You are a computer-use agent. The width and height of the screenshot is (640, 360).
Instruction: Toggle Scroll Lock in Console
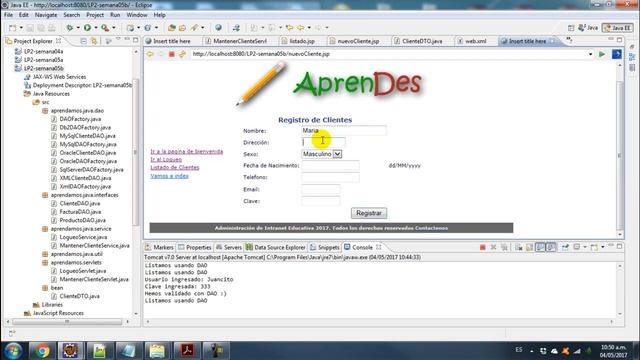coord(529,247)
